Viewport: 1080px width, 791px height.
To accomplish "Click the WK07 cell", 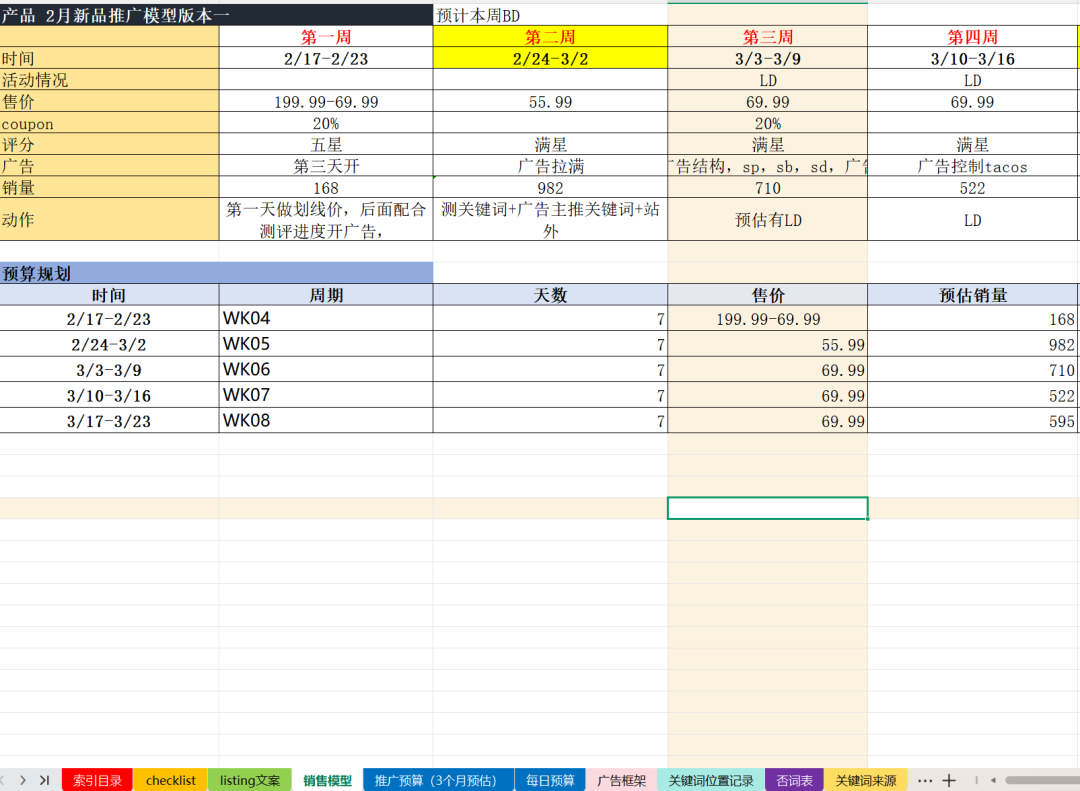I will (x=326, y=395).
